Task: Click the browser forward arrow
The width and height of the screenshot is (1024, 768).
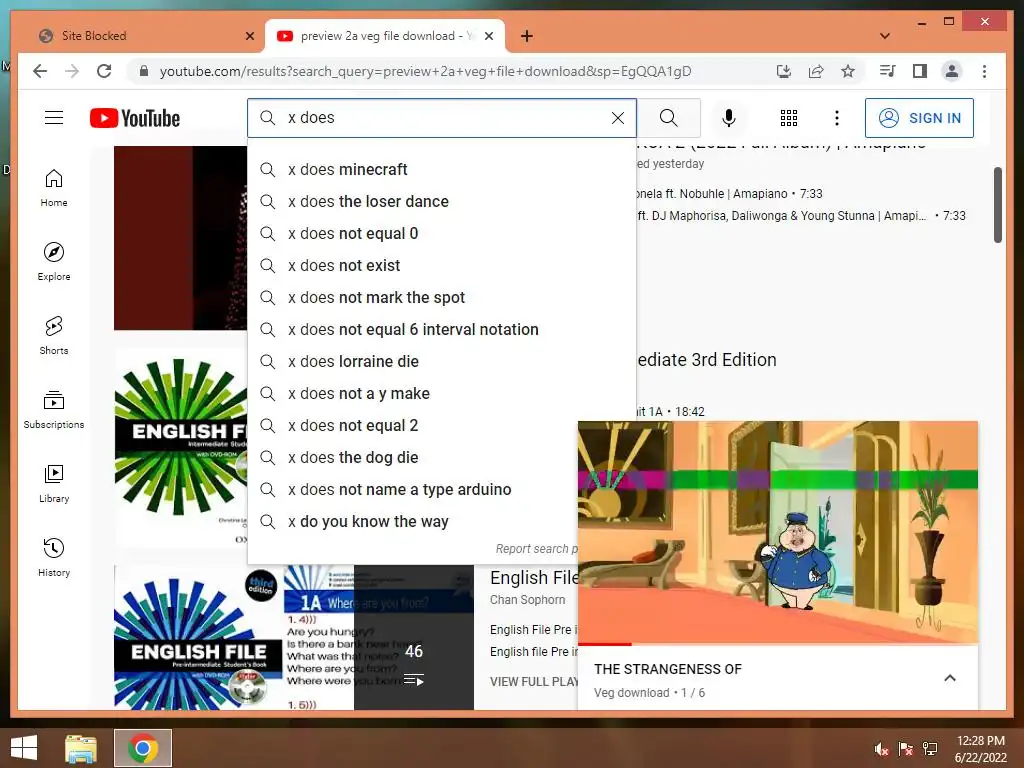Action: [x=72, y=71]
